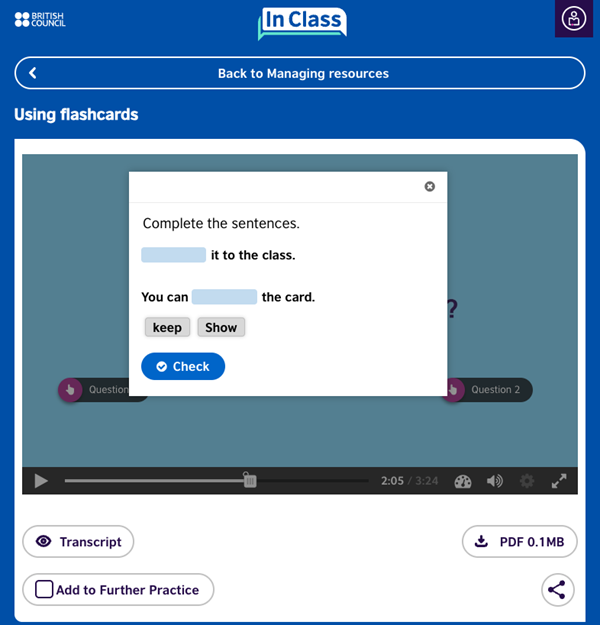
Task: Open the playback speed gauge control
Action: click(462, 481)
